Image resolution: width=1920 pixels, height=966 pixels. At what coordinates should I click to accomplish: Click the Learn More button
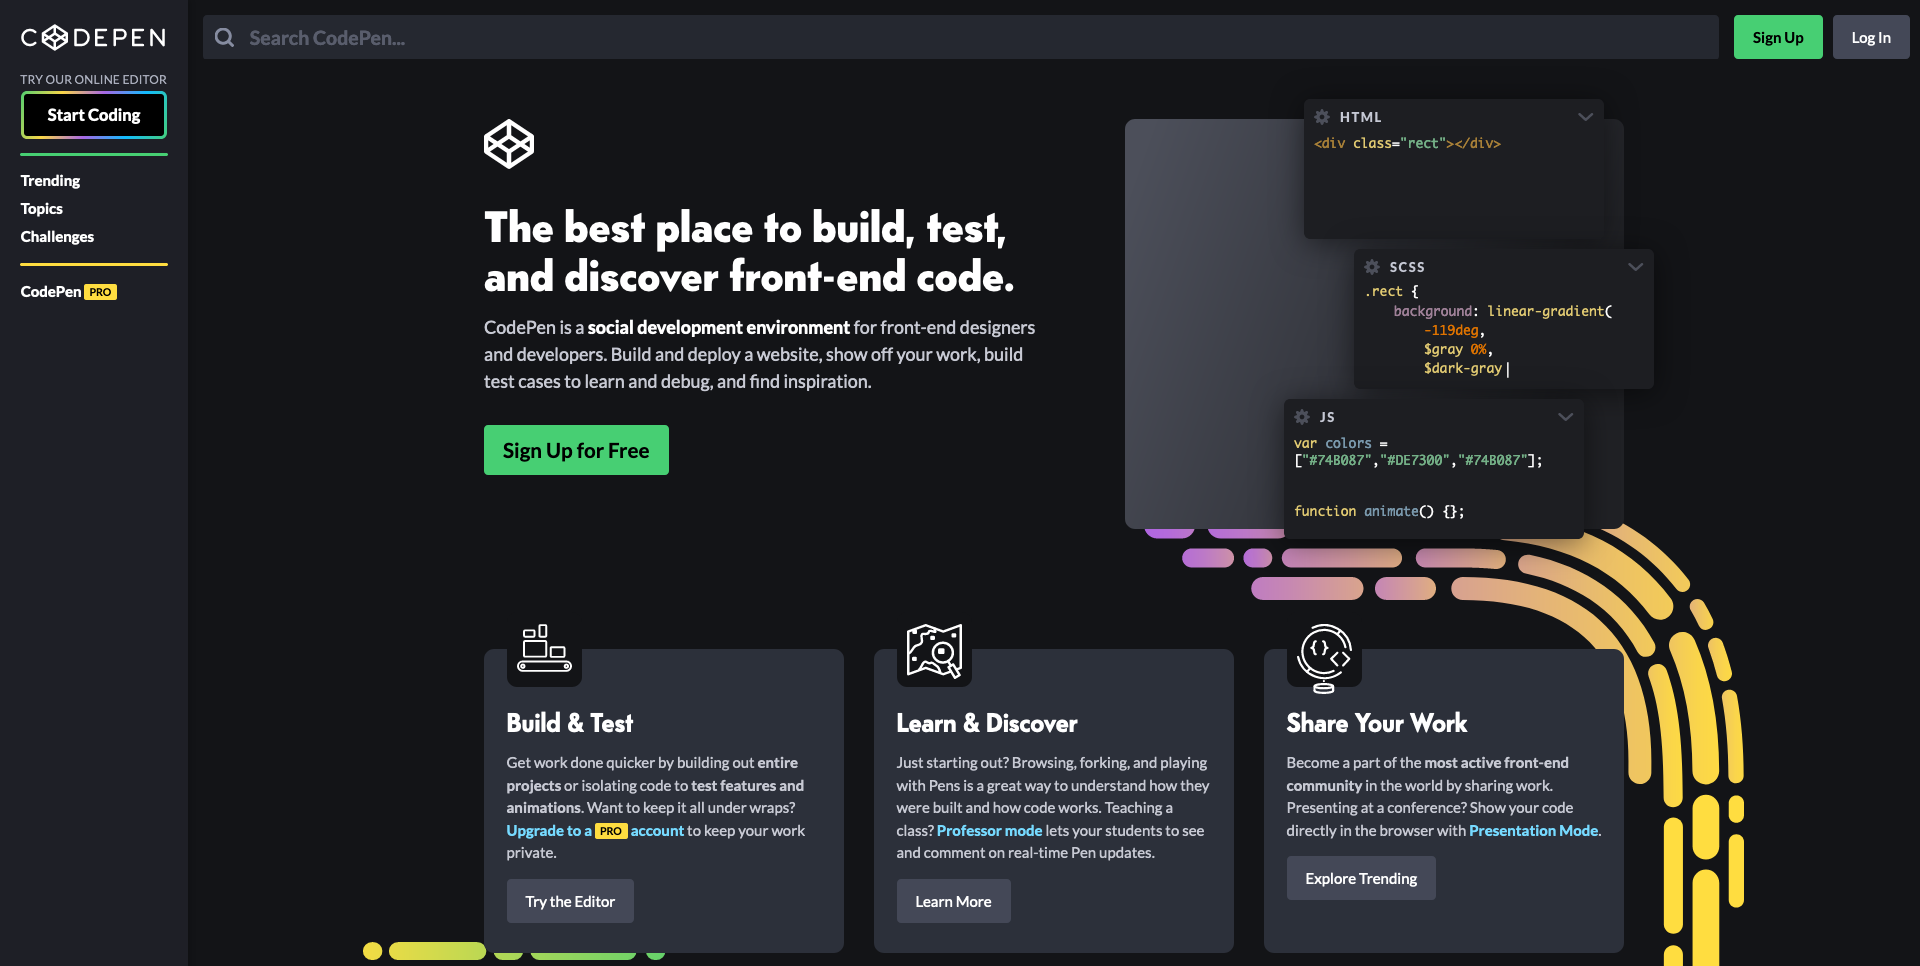coord(953,901)
